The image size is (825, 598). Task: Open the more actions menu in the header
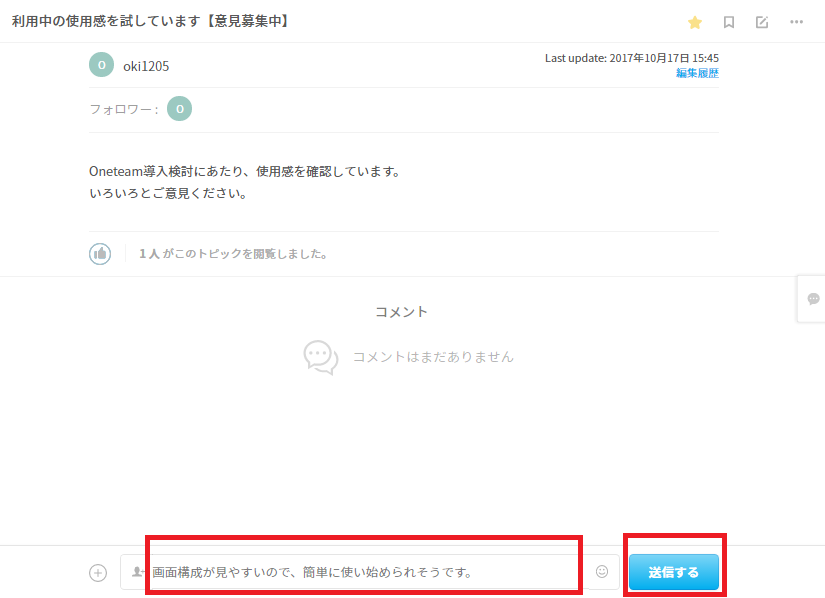click(797, 22)
